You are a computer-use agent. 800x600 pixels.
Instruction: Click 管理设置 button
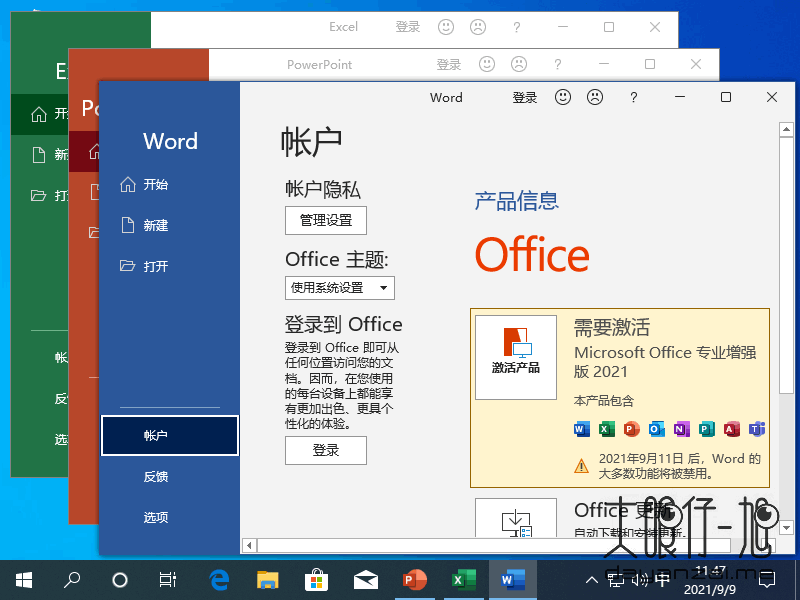click(326, 220)
